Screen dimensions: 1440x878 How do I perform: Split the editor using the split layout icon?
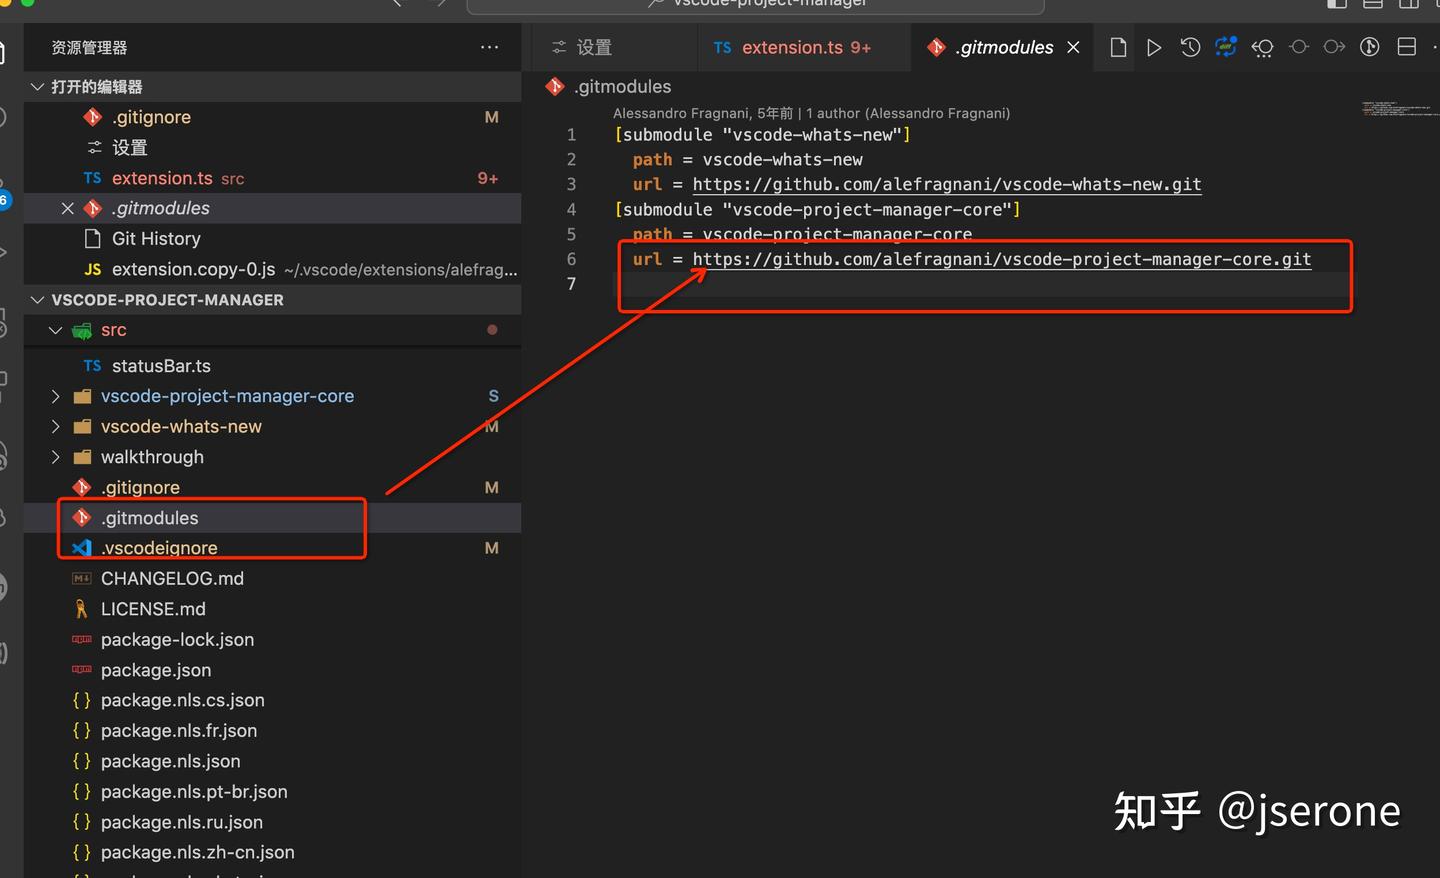pyautogui.click(x=1408, y=46)
